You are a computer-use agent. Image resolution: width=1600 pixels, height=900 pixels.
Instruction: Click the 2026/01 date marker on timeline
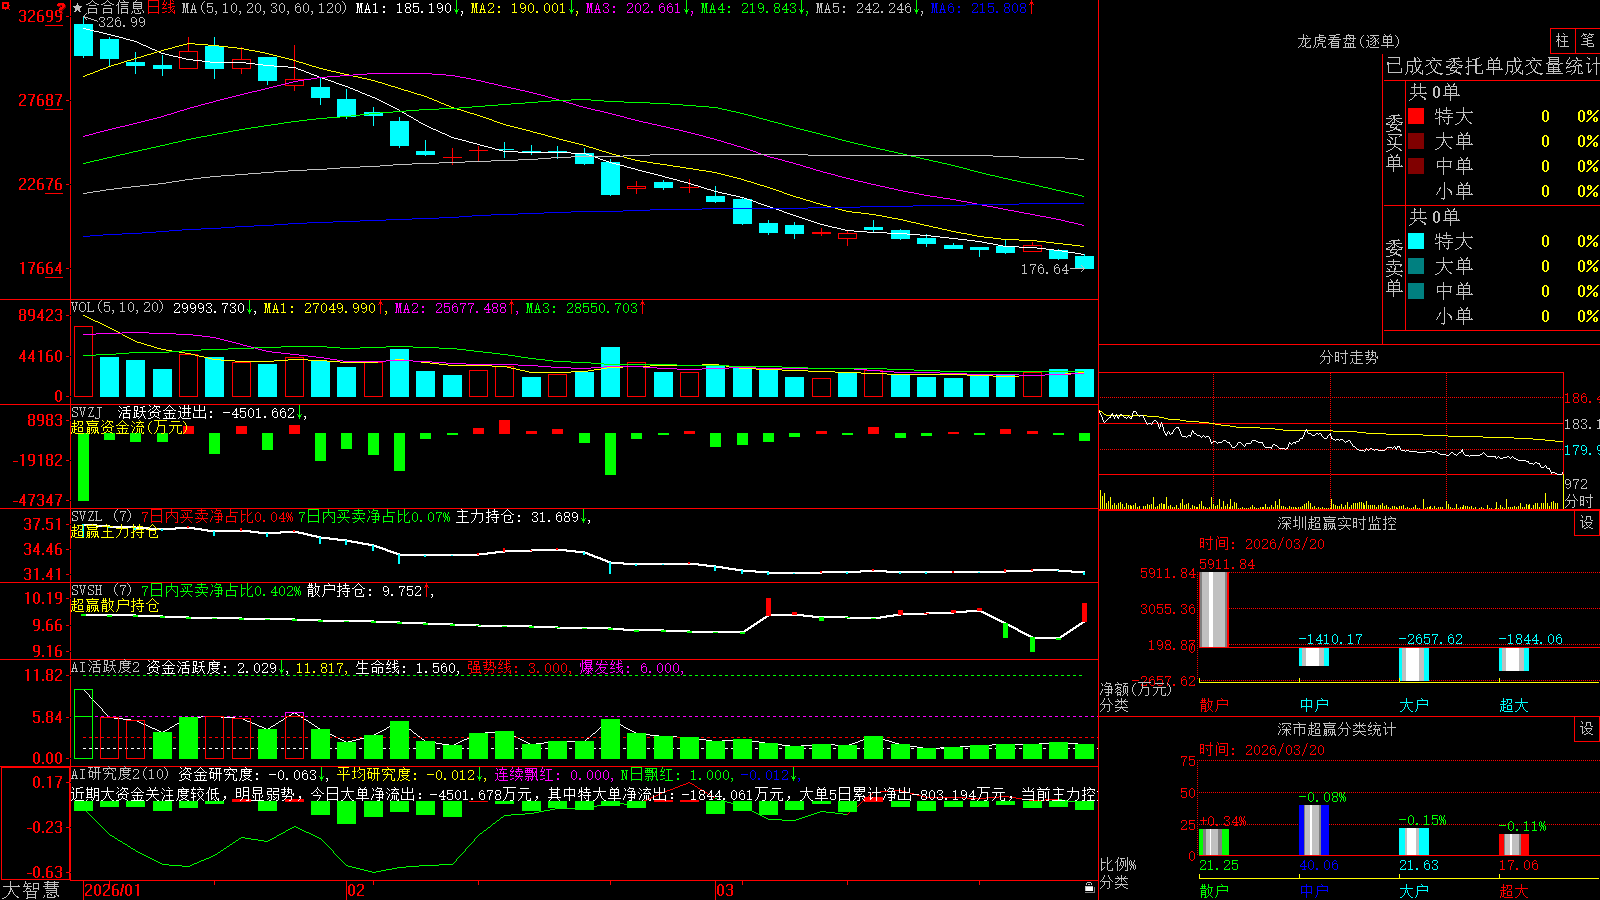tap(112, 890)
